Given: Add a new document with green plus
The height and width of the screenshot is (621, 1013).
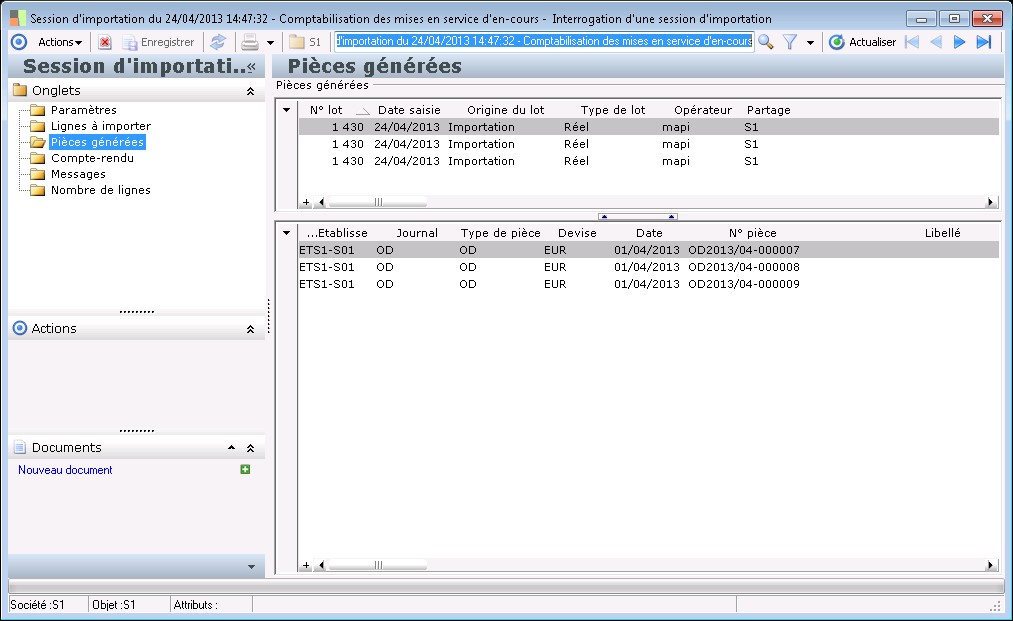Looking at the screenshot, I should coord(245,470).
